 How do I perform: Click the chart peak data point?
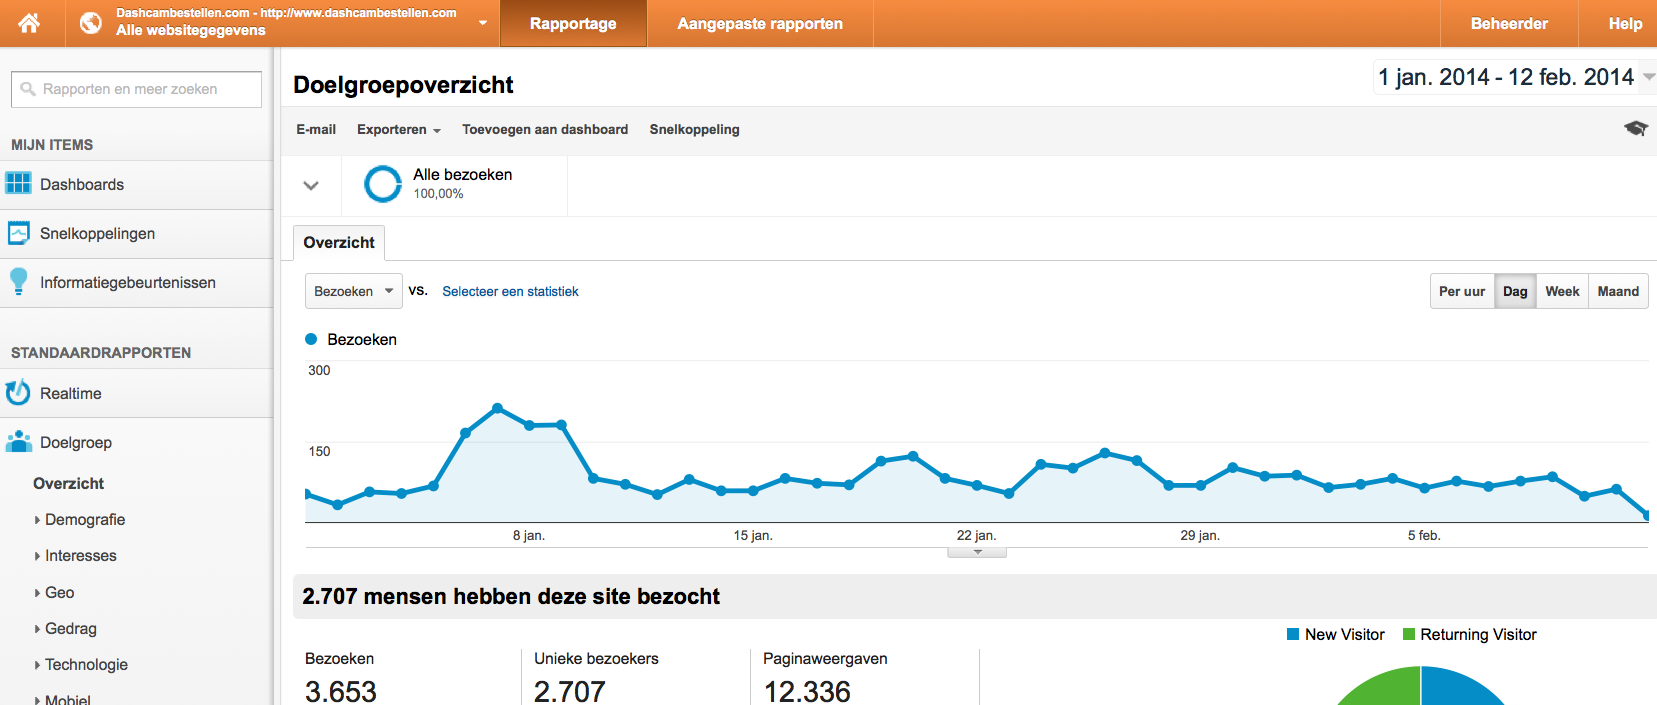[x=497, y=408]
